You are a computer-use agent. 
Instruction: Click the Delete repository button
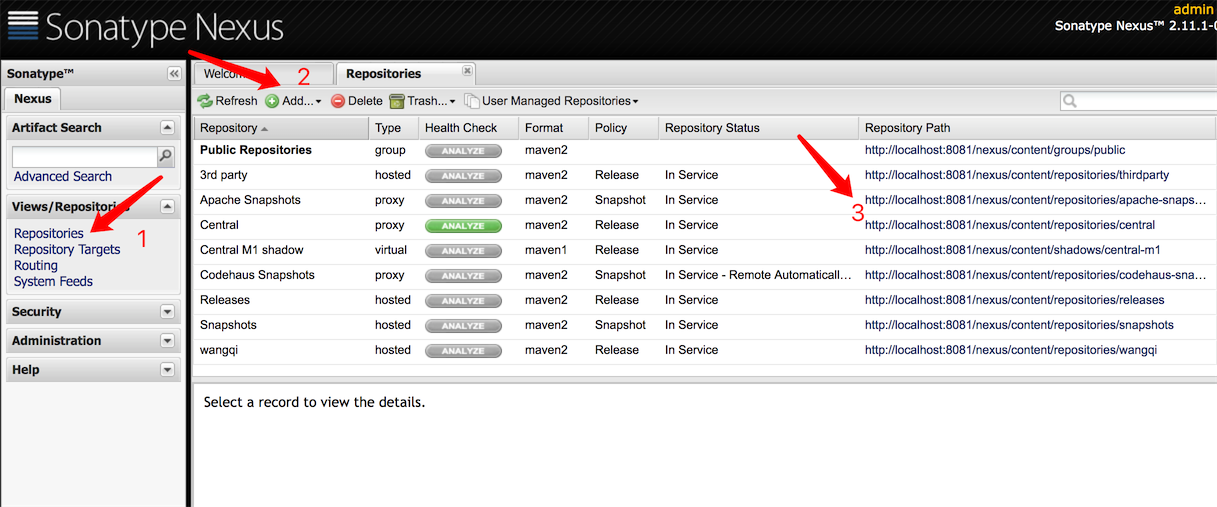(357, 101)
